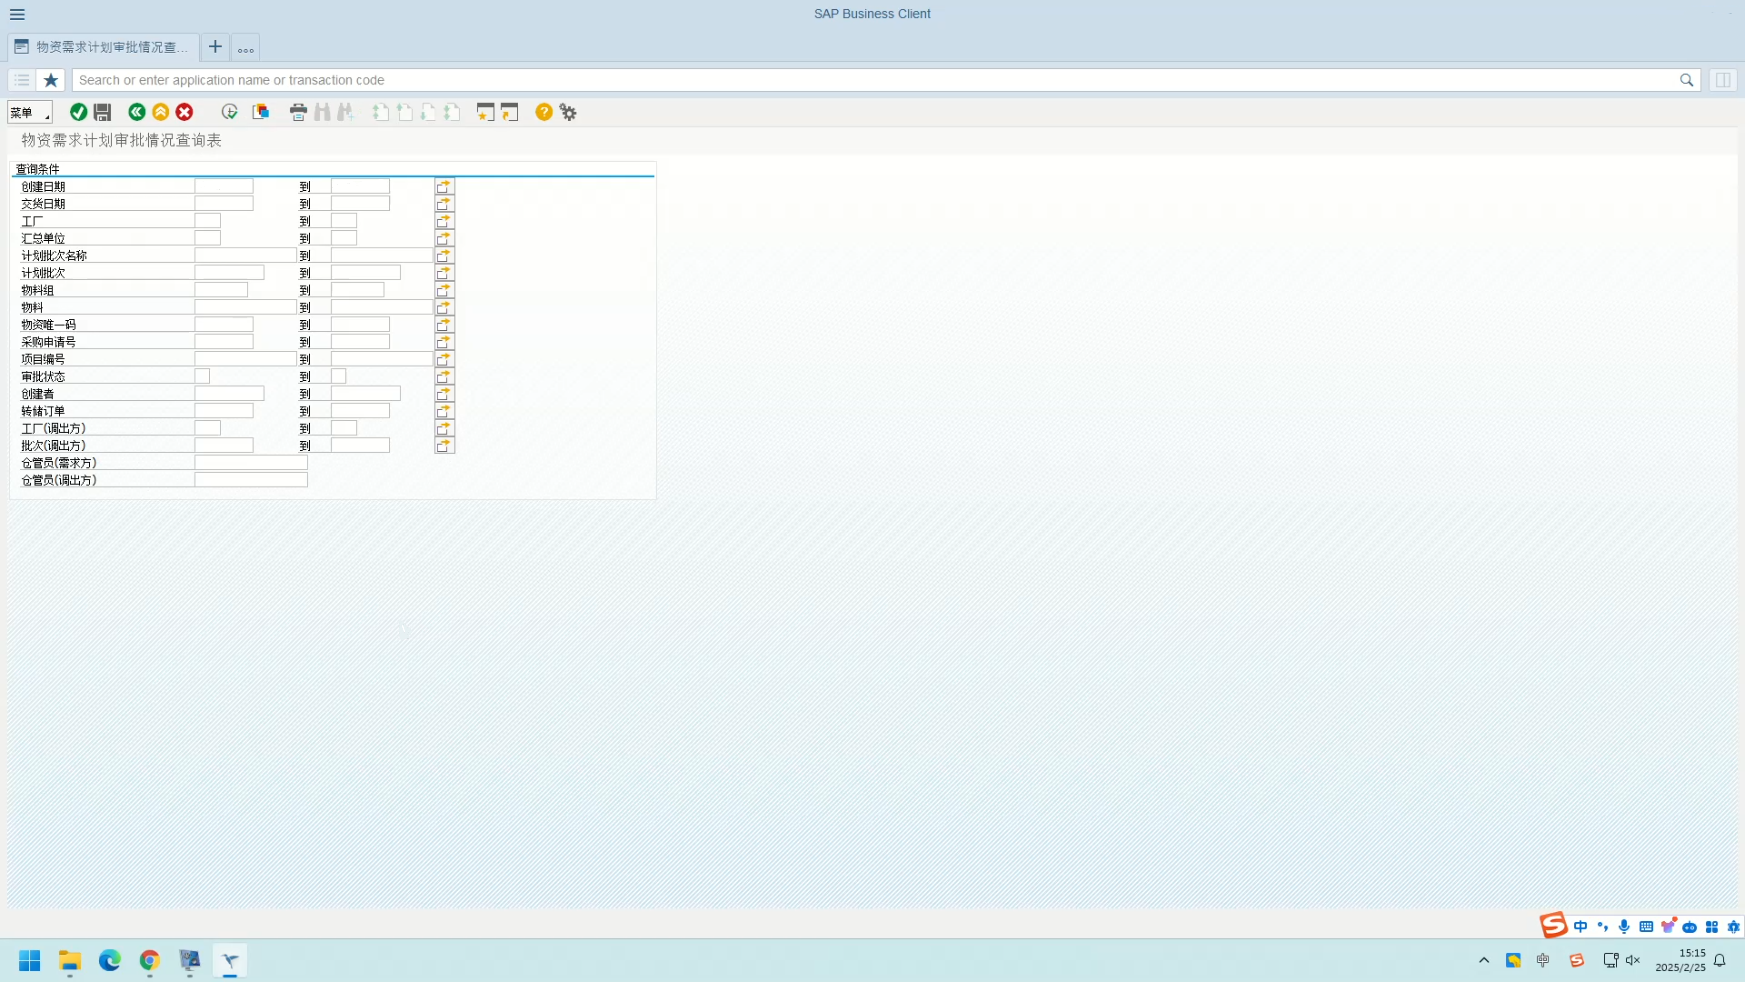The height and width of the screenshot is (982, 1745).
Task: Open a new tab with plus button
Action: [x=215, y=47]
